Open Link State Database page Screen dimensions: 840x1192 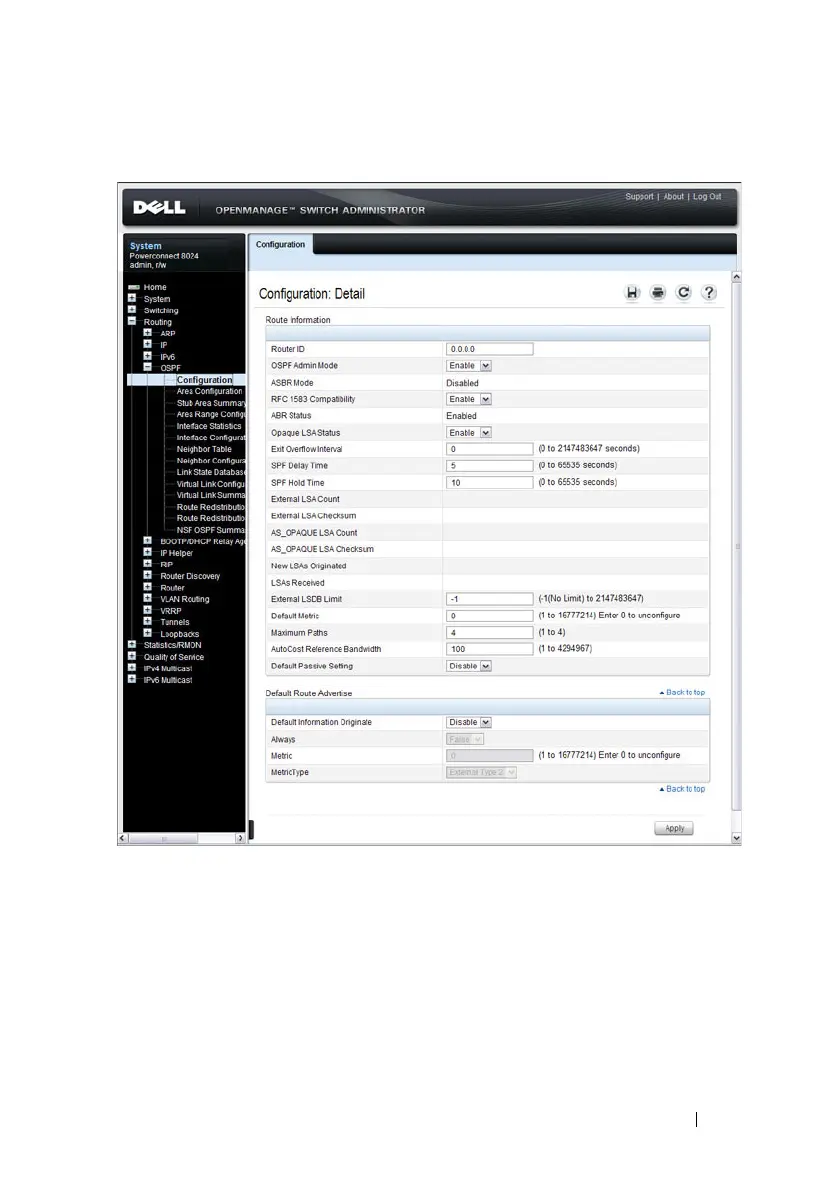coord(211,472)
